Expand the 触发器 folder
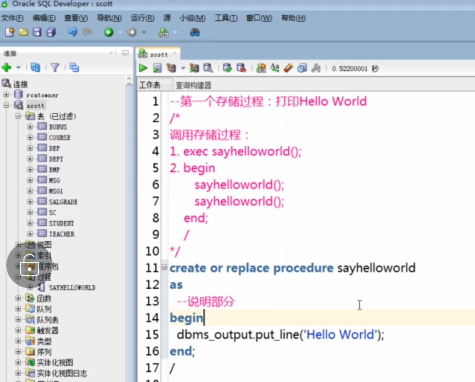Image resolution: width=475 pixels, height=382 pixels. (18, 330)
